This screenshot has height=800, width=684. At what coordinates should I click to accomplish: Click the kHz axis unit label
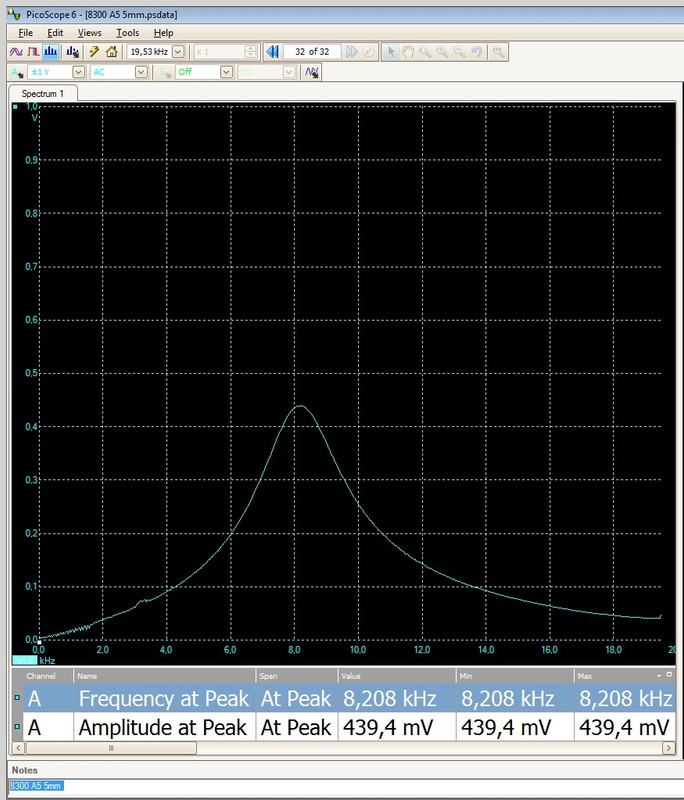pos(47,660)
